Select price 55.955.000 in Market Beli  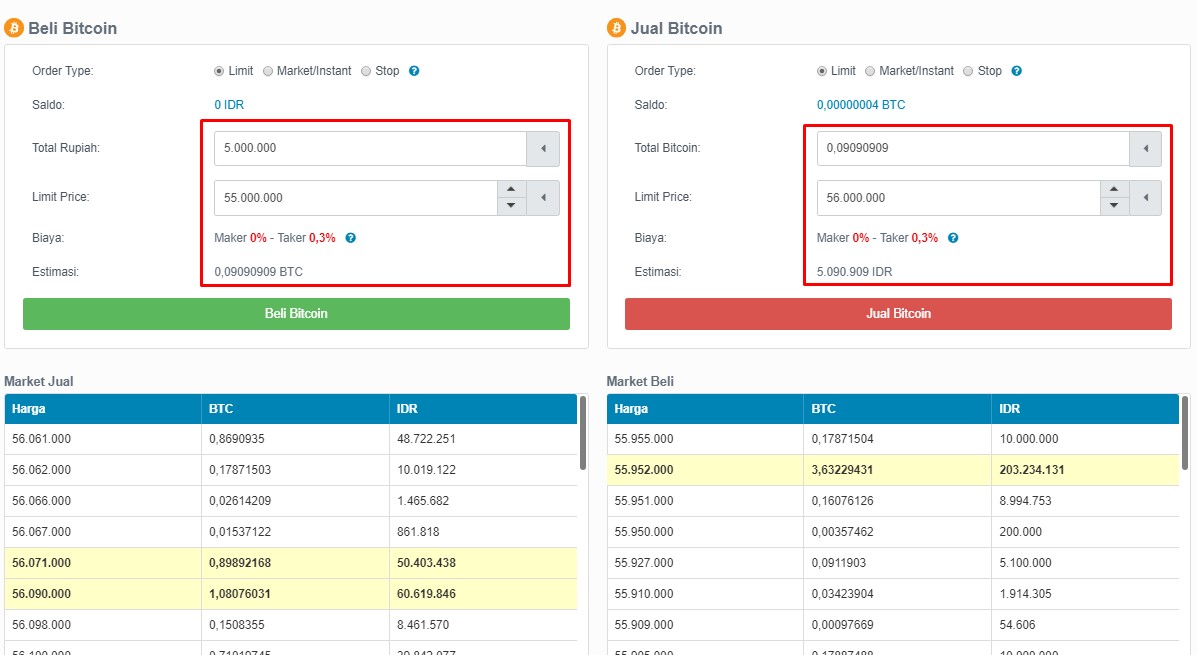coord(644,439)
